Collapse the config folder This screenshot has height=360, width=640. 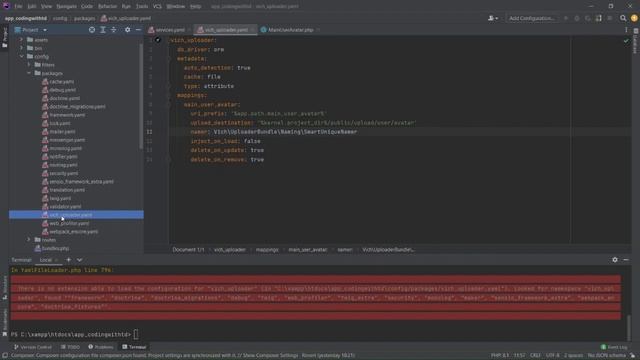pos(21,56)
